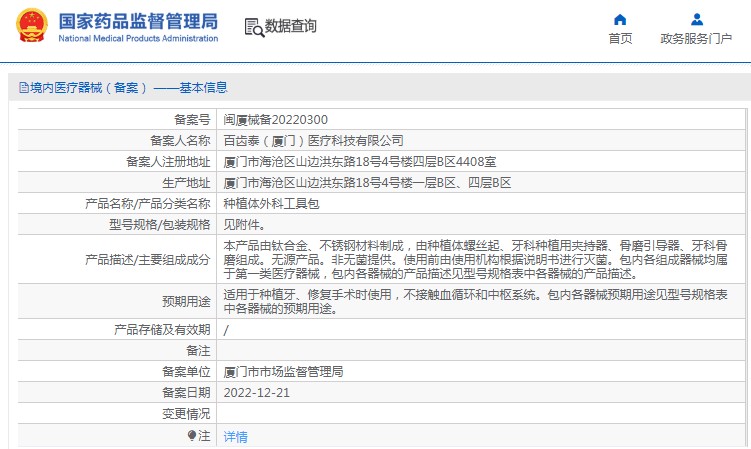
Task: Click the 产品存储及有效期 label
Action: tap(162, 330)
